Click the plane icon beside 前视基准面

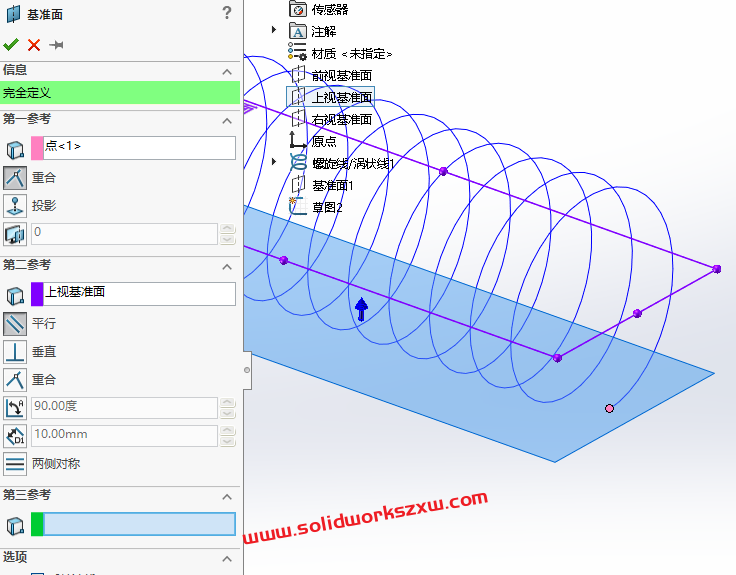click(298, 74)
